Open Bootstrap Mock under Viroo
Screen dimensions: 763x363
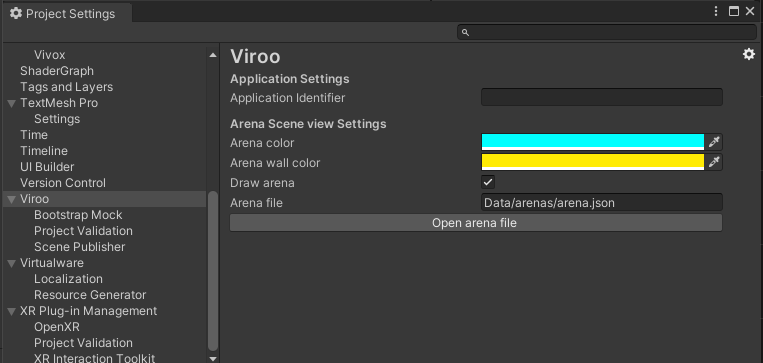tap(78, 215)
